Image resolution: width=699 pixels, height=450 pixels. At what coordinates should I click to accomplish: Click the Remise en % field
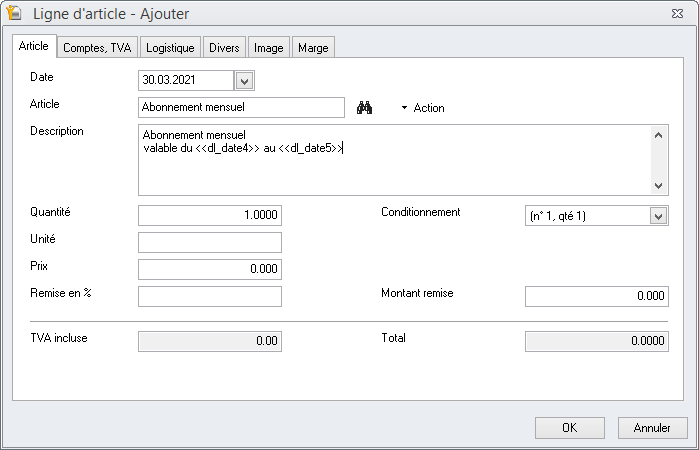[210, 297]
